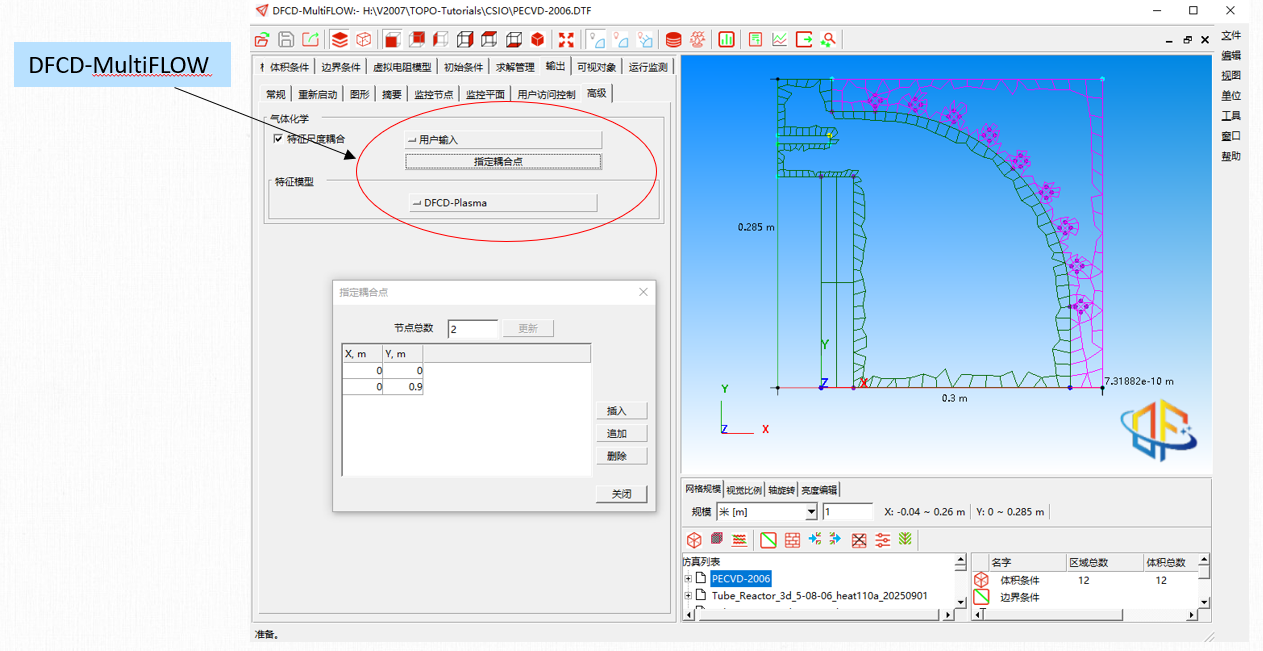
Task: Click the solid red cube icon
Action: [538, 40]
